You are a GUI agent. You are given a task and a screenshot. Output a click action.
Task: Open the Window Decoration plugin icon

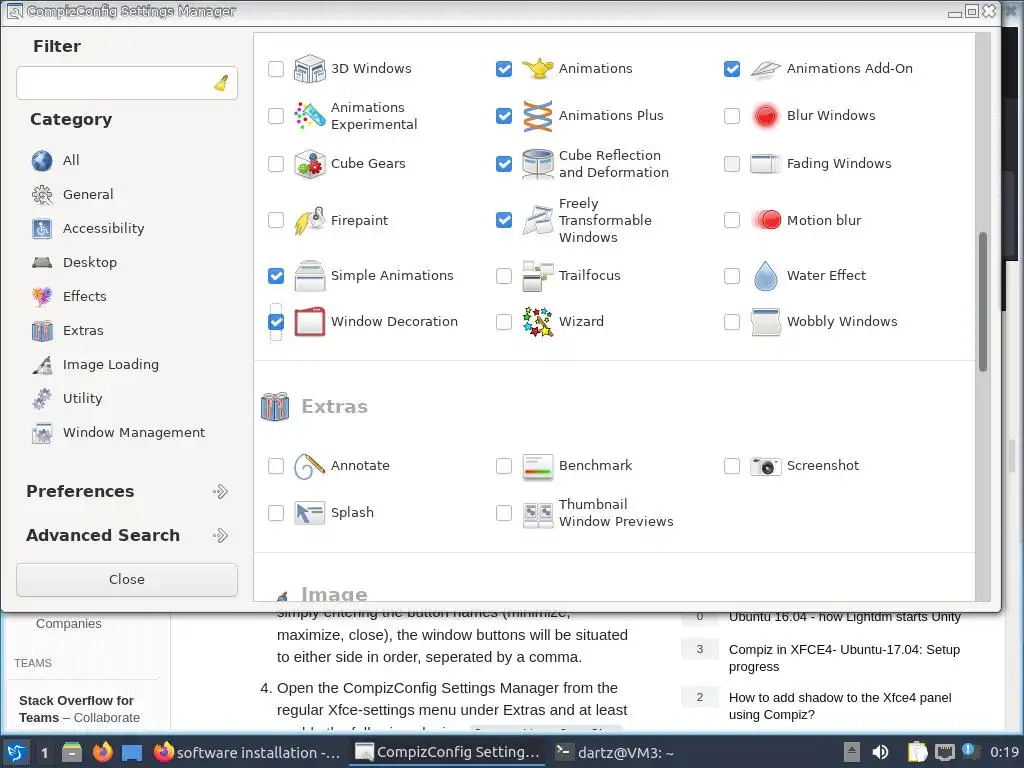pos(310,322)
